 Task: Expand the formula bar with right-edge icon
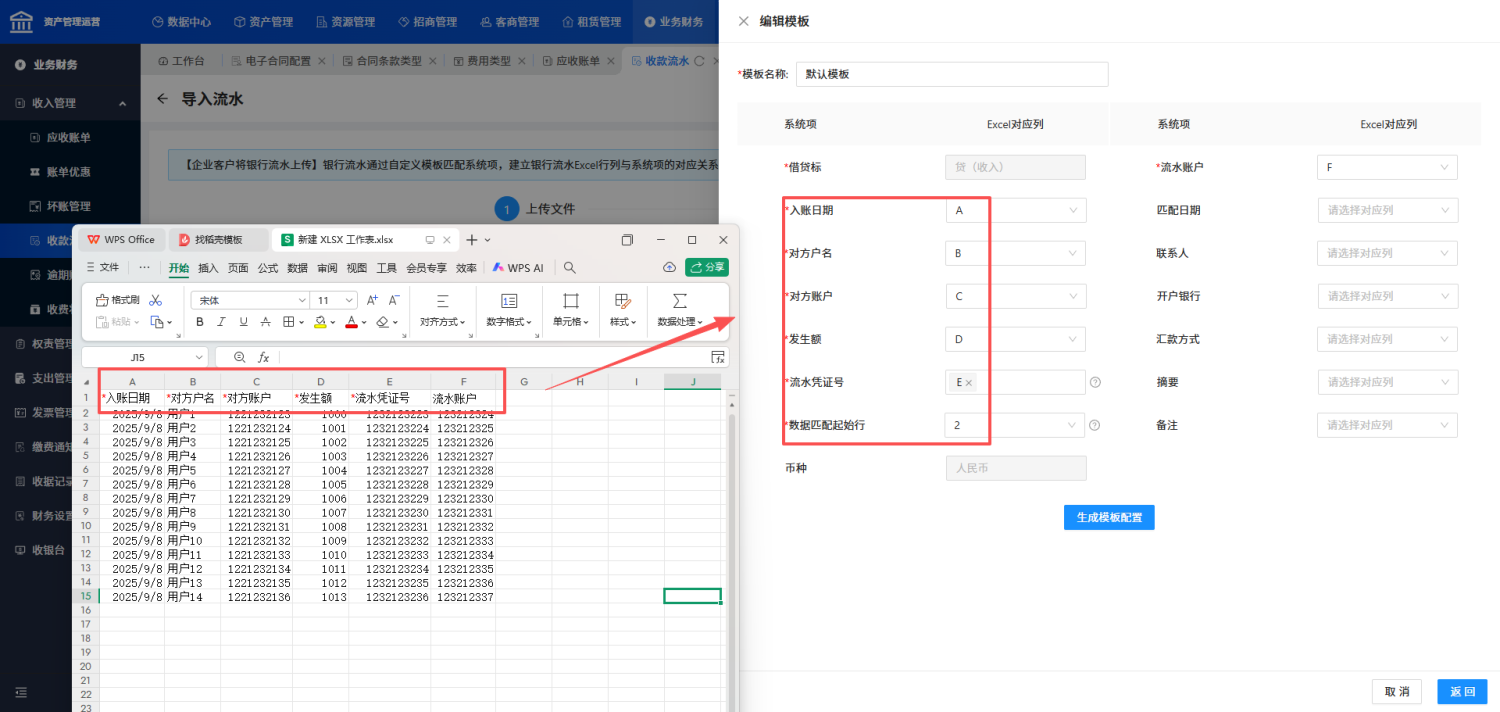coord(717,357)
